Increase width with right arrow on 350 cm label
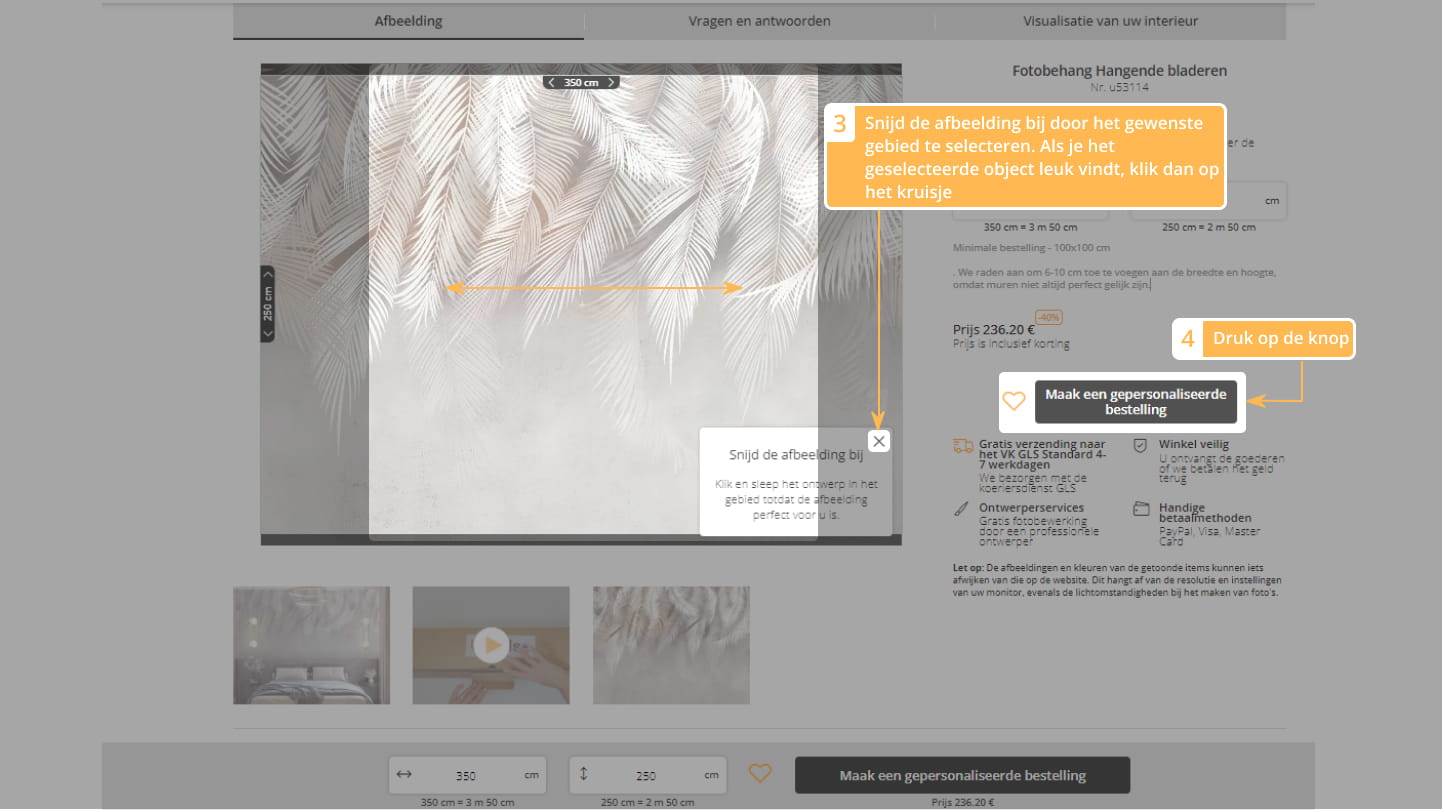 (x=611, y=83)
